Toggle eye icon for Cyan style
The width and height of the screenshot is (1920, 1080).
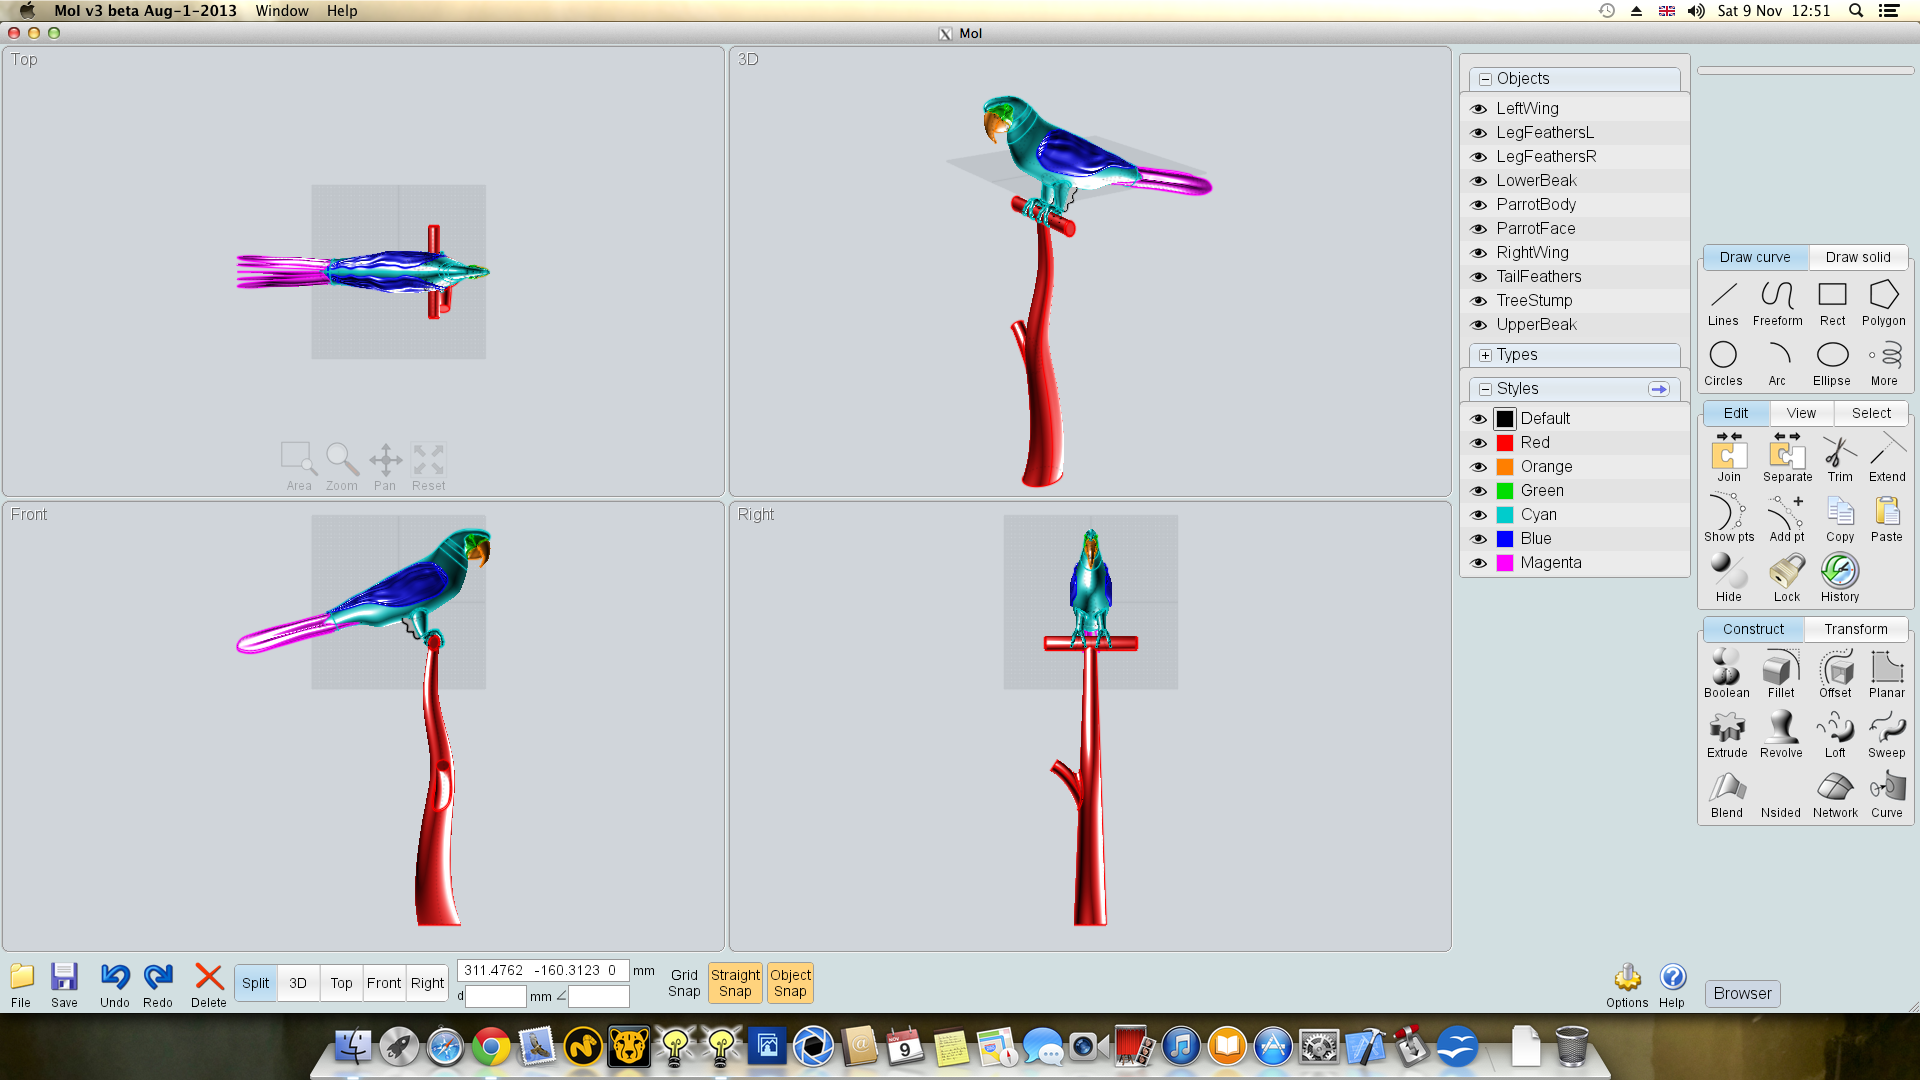(1479, 515)
